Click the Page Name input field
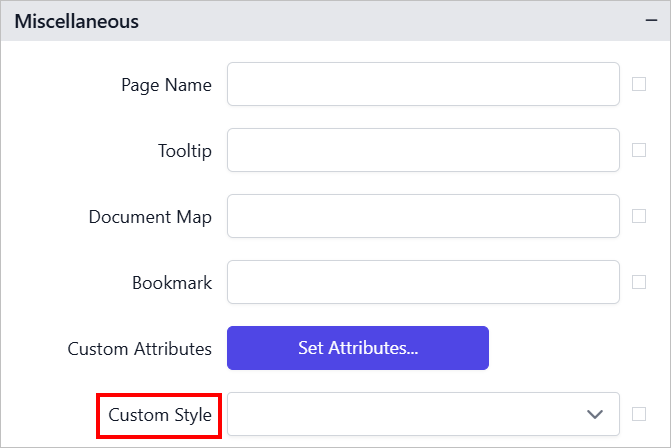This screenshot has width=671, height=448. [423, 84]
